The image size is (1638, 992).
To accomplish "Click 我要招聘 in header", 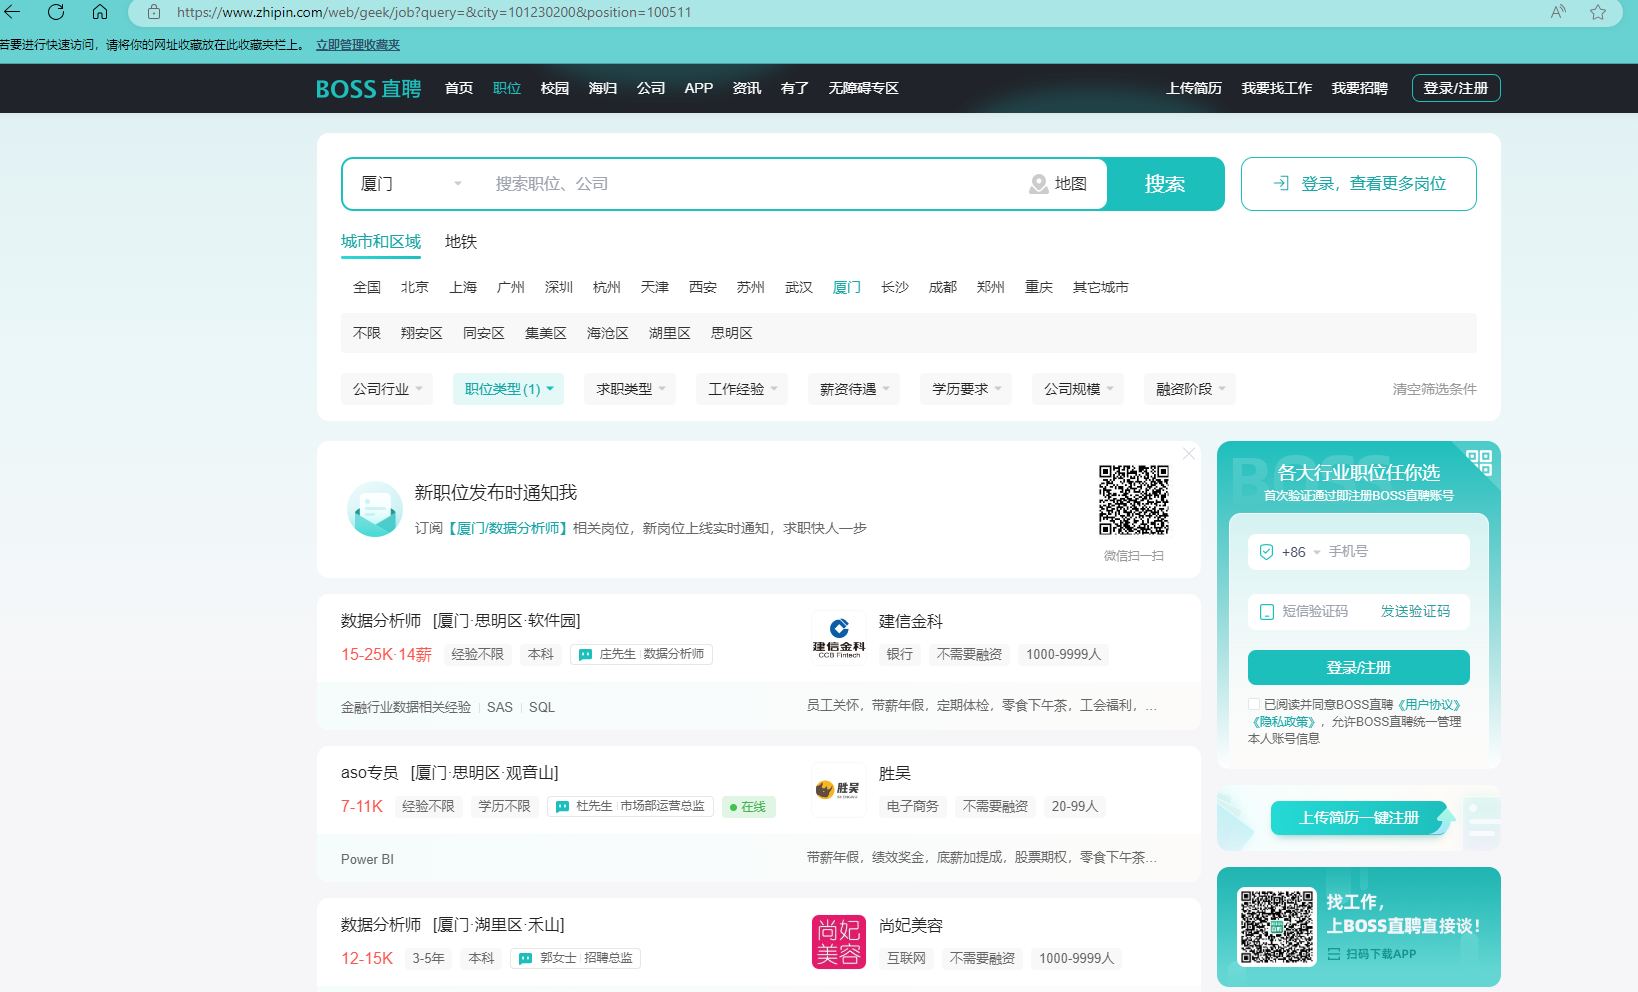I will click(1360, 88).
